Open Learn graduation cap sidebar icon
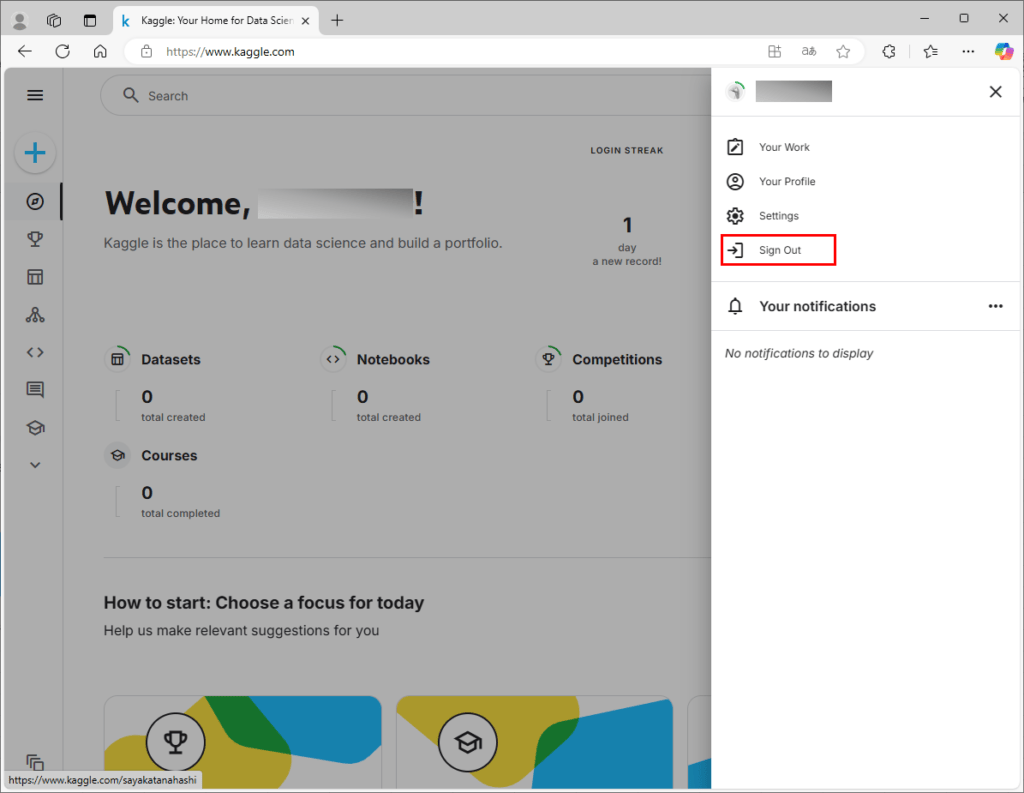The image size is (1024, 793). [35, 428]
